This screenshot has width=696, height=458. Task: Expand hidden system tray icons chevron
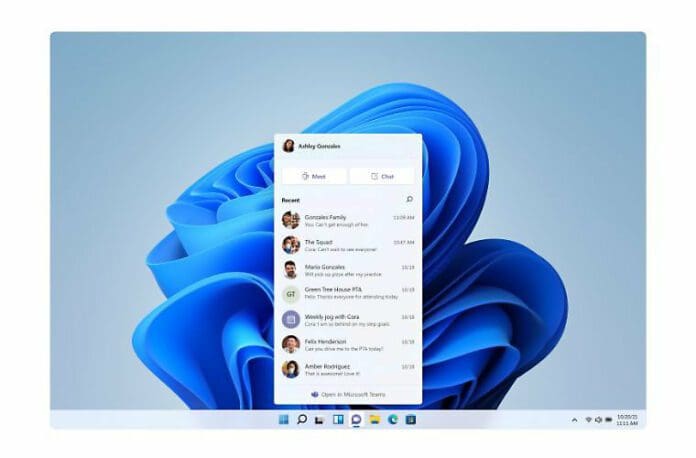[x=574, y=420]
